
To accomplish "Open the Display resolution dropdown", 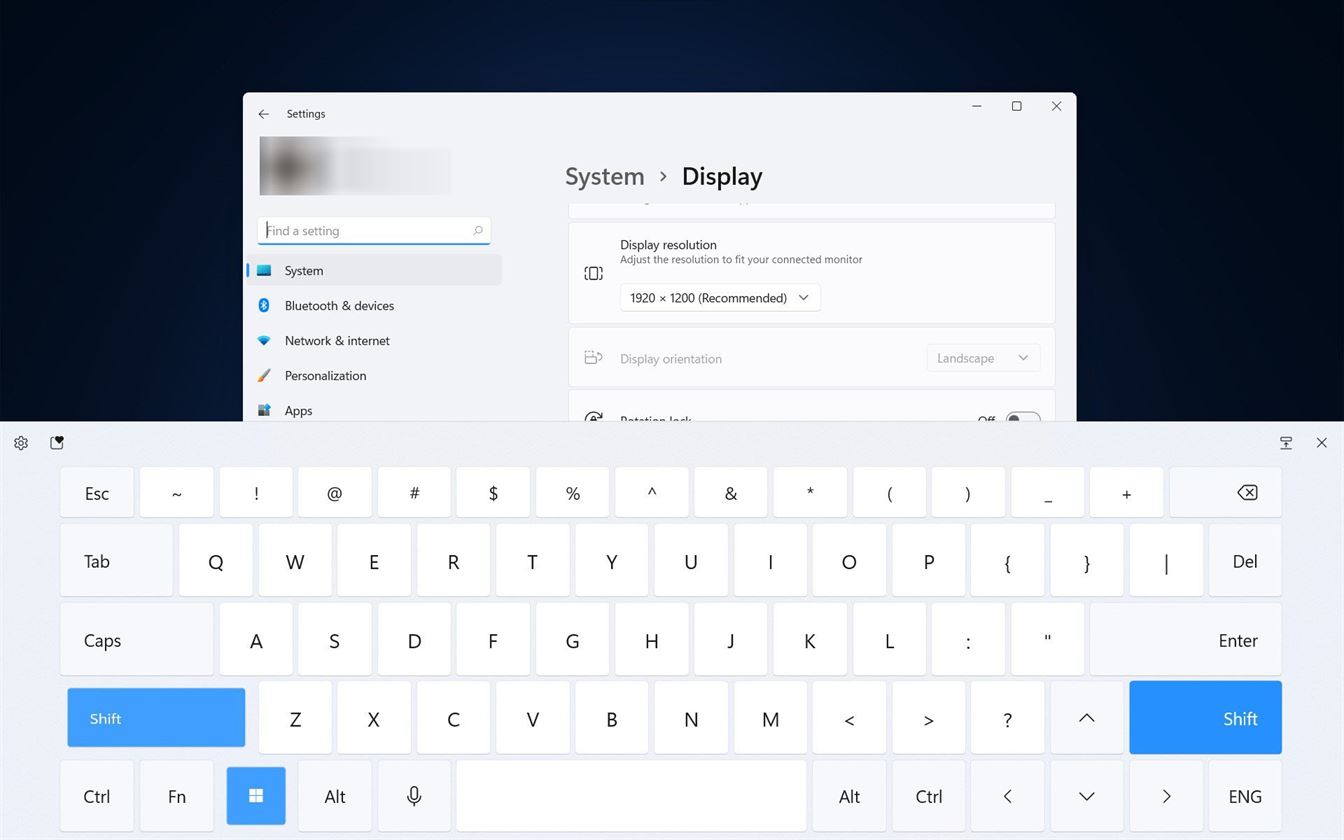I will pos(720,298).
